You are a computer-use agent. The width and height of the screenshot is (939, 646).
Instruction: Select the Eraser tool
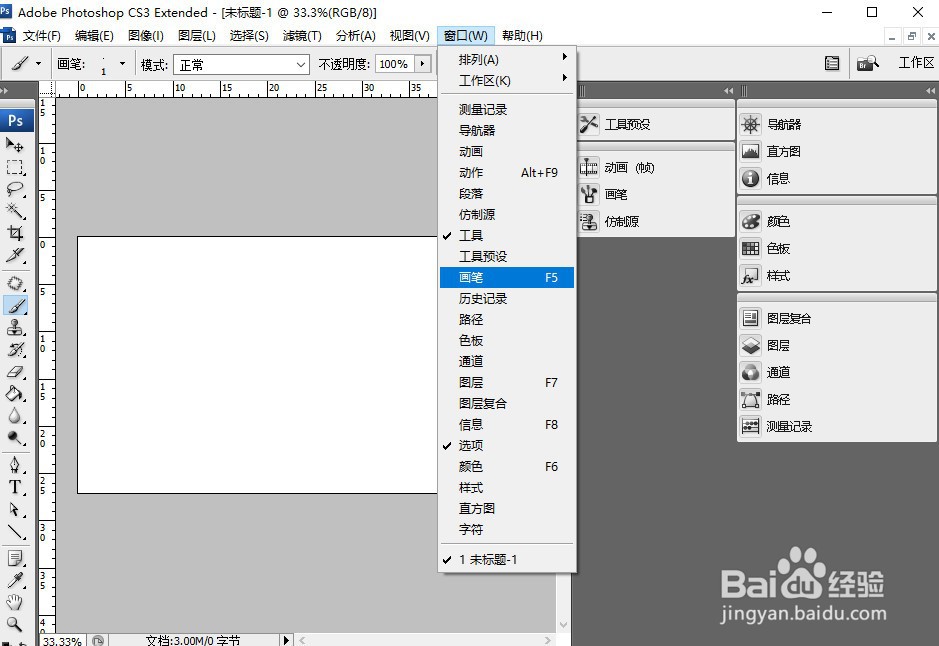[16, 370]
